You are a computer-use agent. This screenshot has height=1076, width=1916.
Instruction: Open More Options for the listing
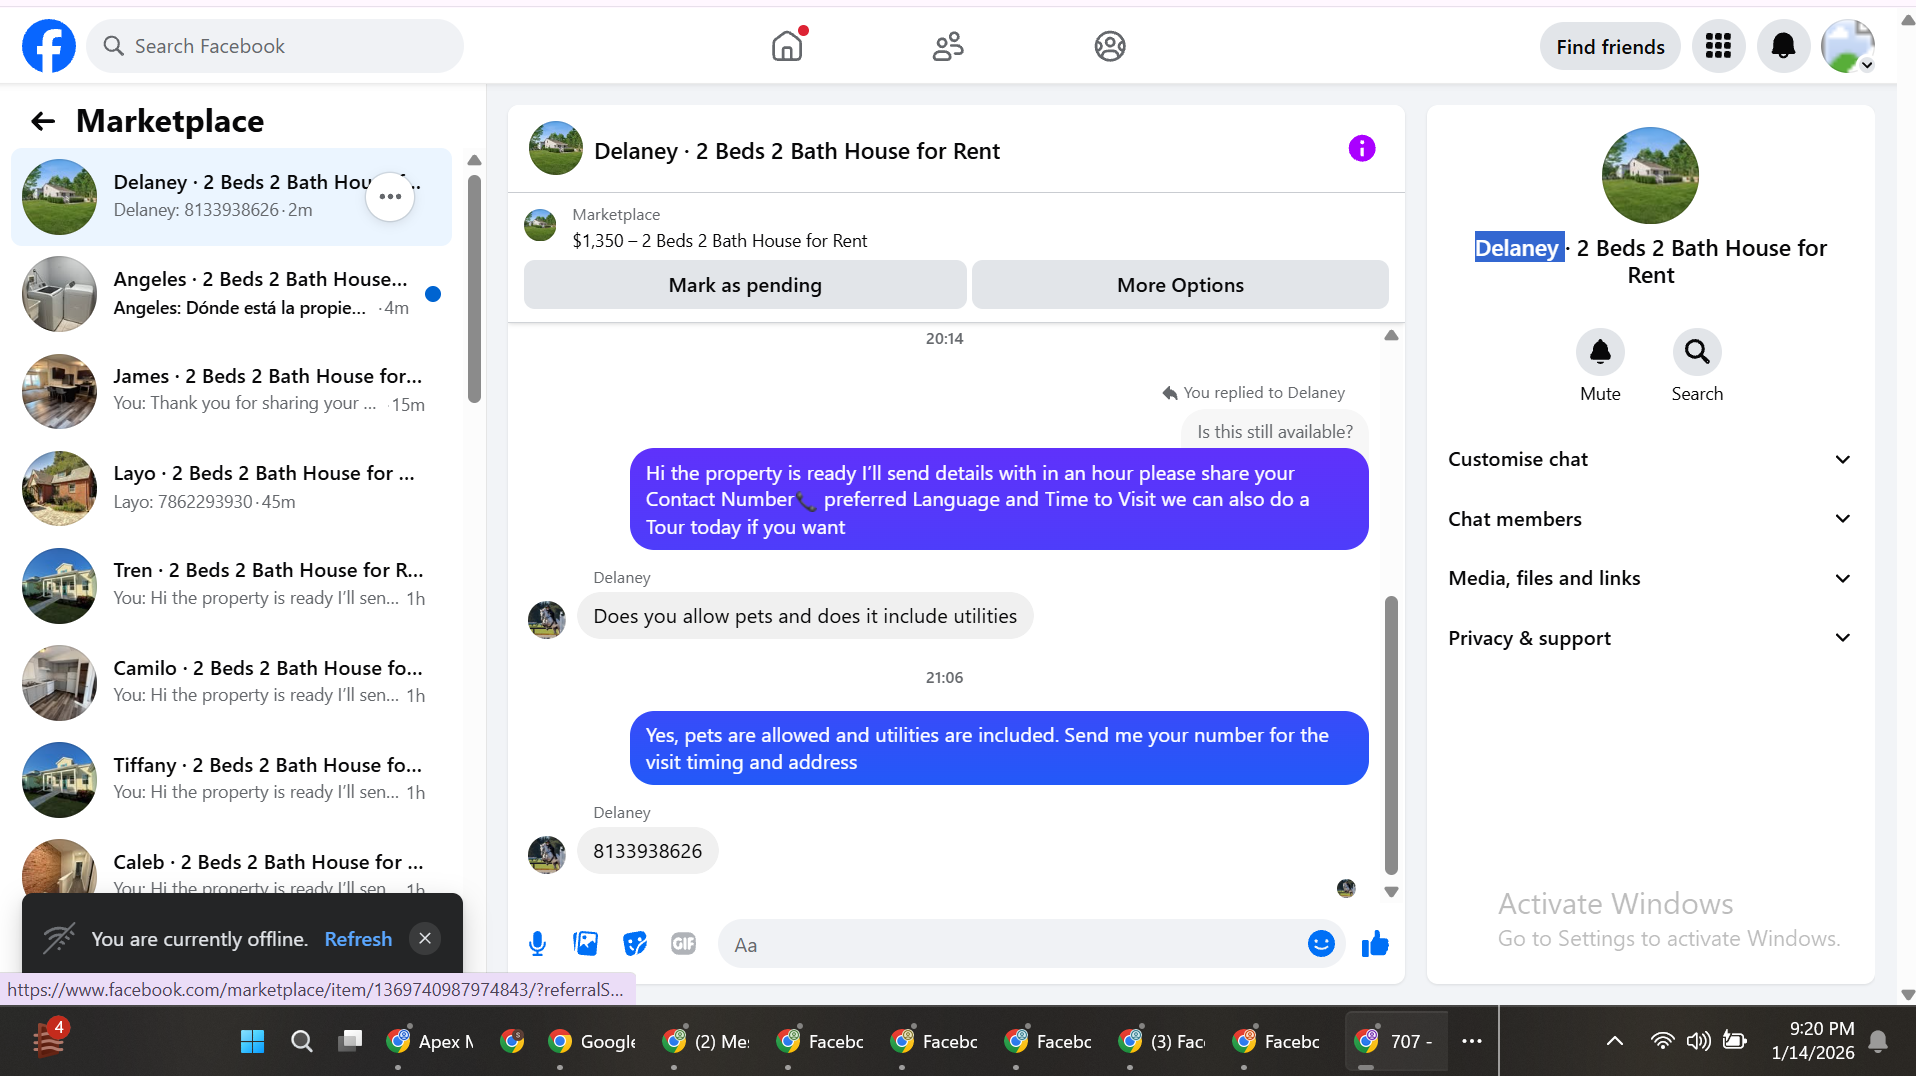[x=1180, y=285]
